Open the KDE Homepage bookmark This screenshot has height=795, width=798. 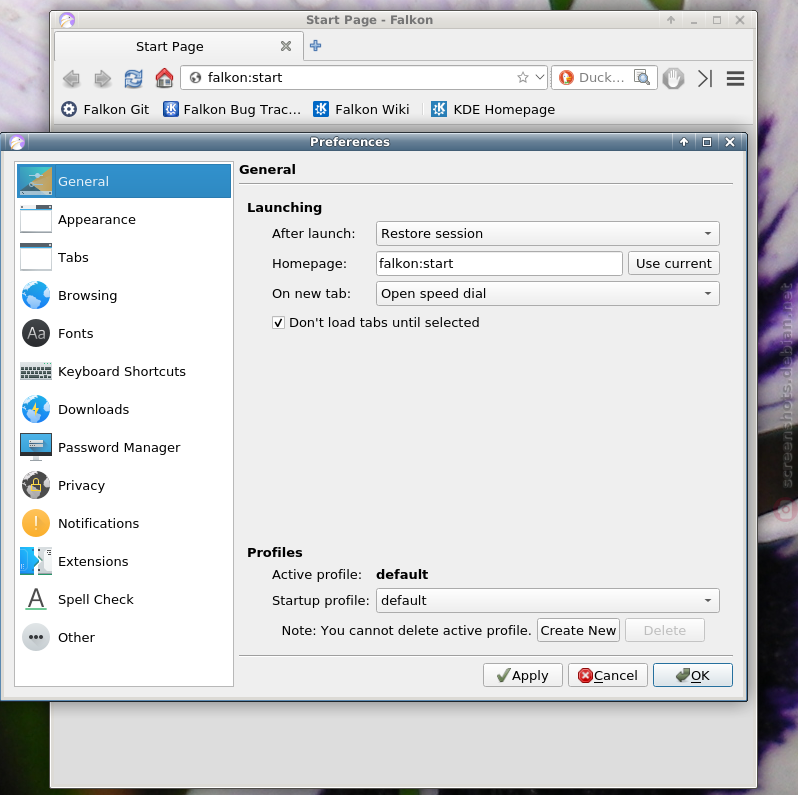coord(493,109)
